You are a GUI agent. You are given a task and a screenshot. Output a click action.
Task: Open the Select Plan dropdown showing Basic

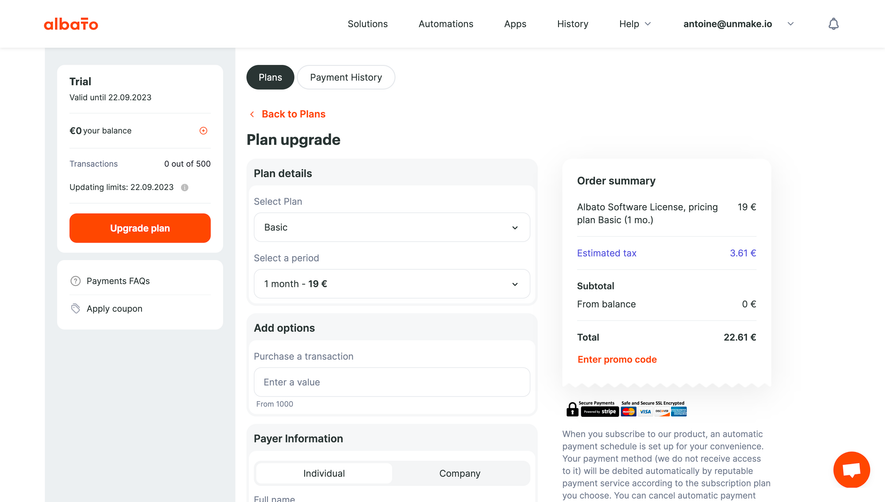tap(392, 227)
